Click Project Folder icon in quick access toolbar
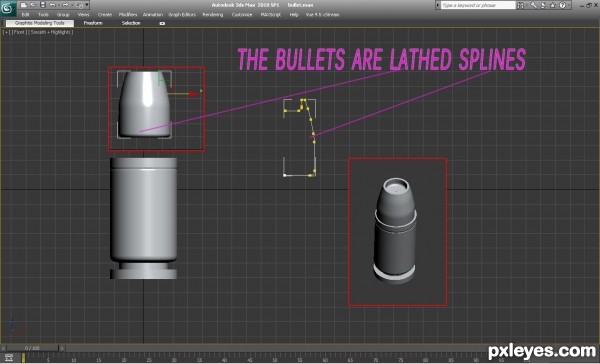Image resolution: width=600 pixels, height=364 pixels. [79, 5]
